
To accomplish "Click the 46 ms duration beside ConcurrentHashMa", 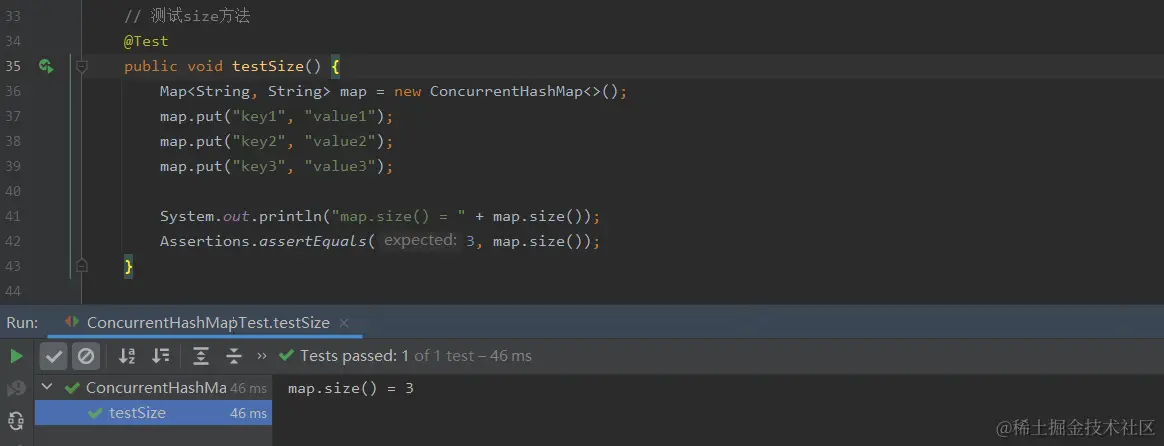I will (249, 388).
